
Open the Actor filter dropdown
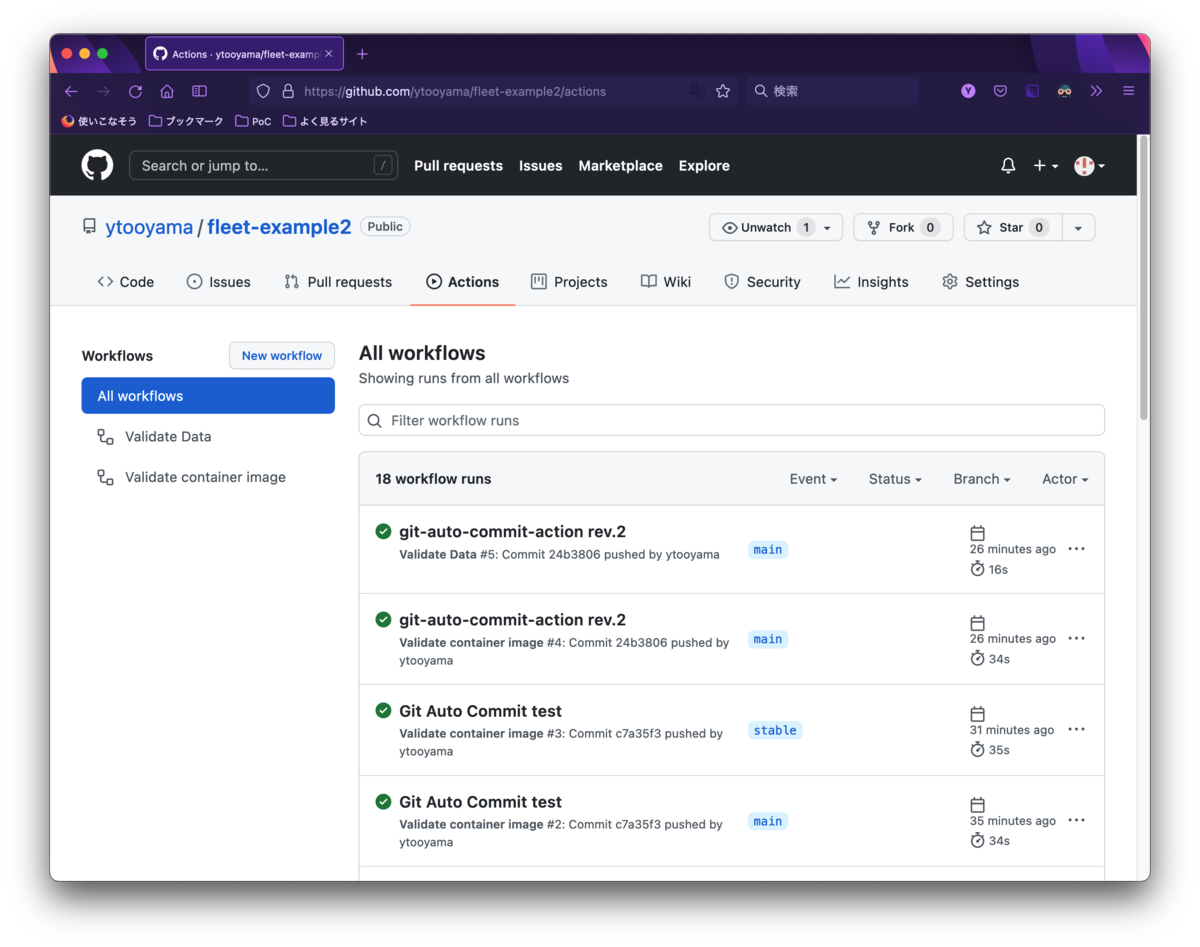coord(1065,479)
